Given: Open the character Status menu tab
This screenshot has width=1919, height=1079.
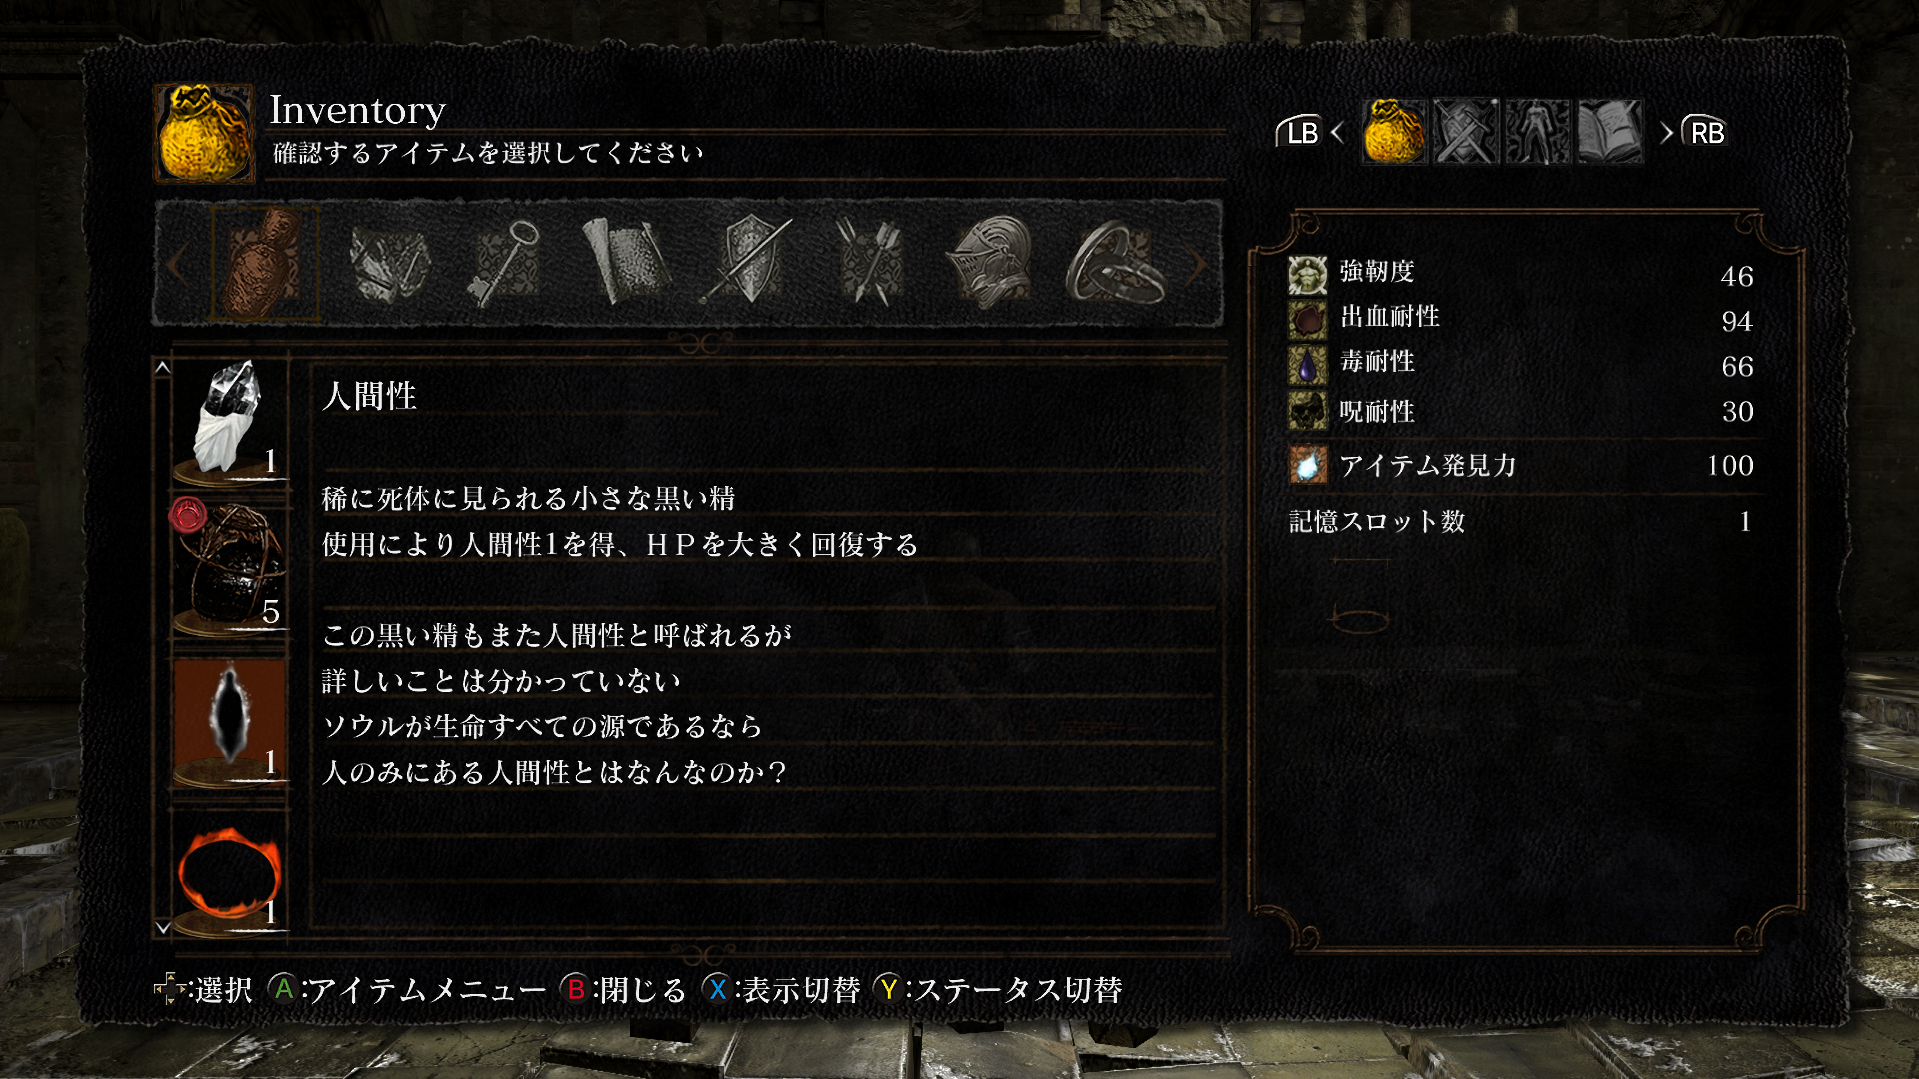Looking at the screenshot, I should pyautogui.click(x=1538, y=131).
